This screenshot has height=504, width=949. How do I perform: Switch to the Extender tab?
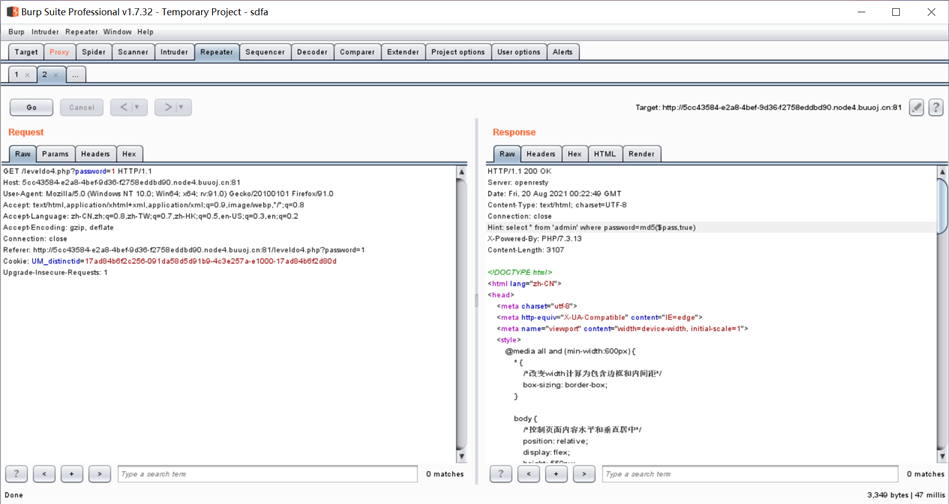[403, 52]
